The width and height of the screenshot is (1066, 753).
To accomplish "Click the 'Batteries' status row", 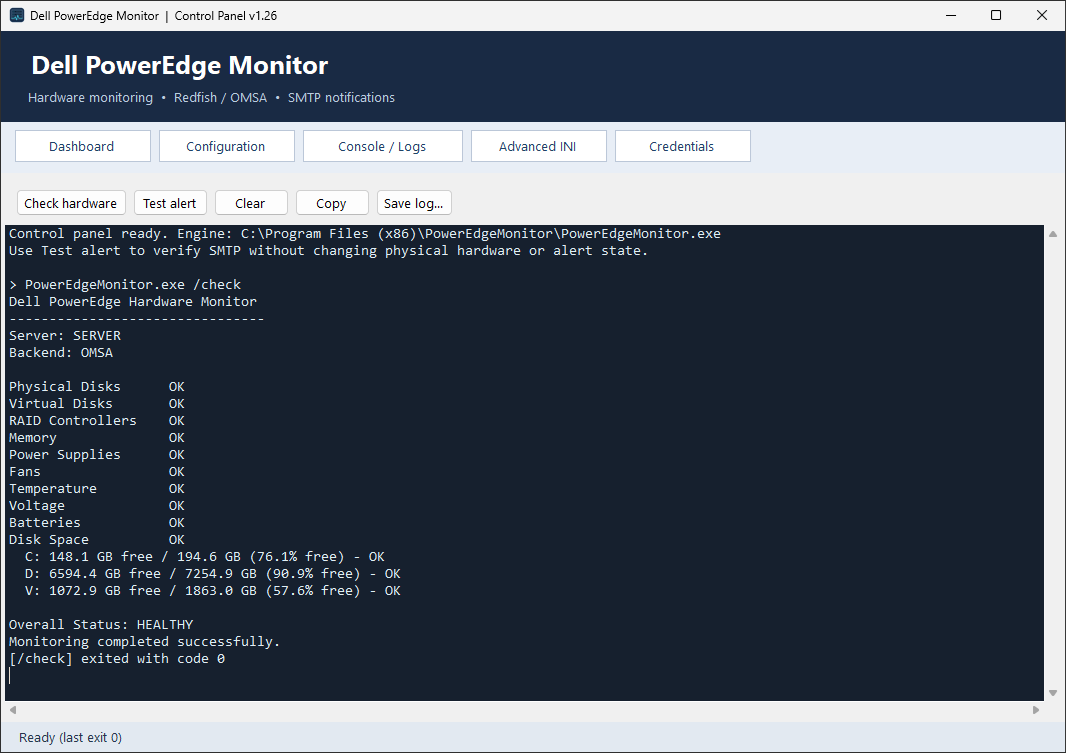I will (x=97, y=522).
